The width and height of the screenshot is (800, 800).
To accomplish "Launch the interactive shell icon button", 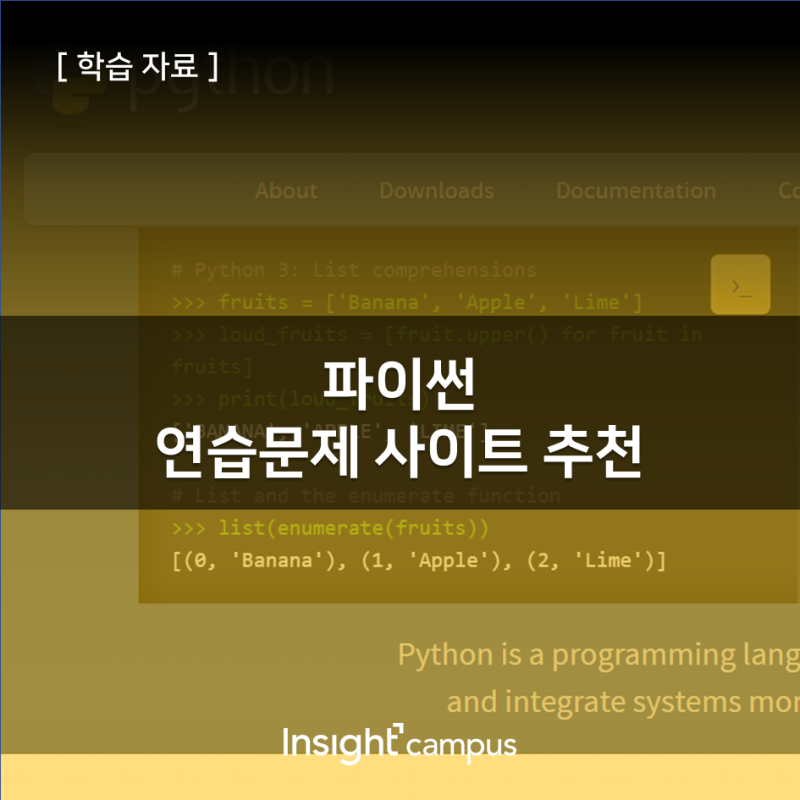I will click(740, 284).
